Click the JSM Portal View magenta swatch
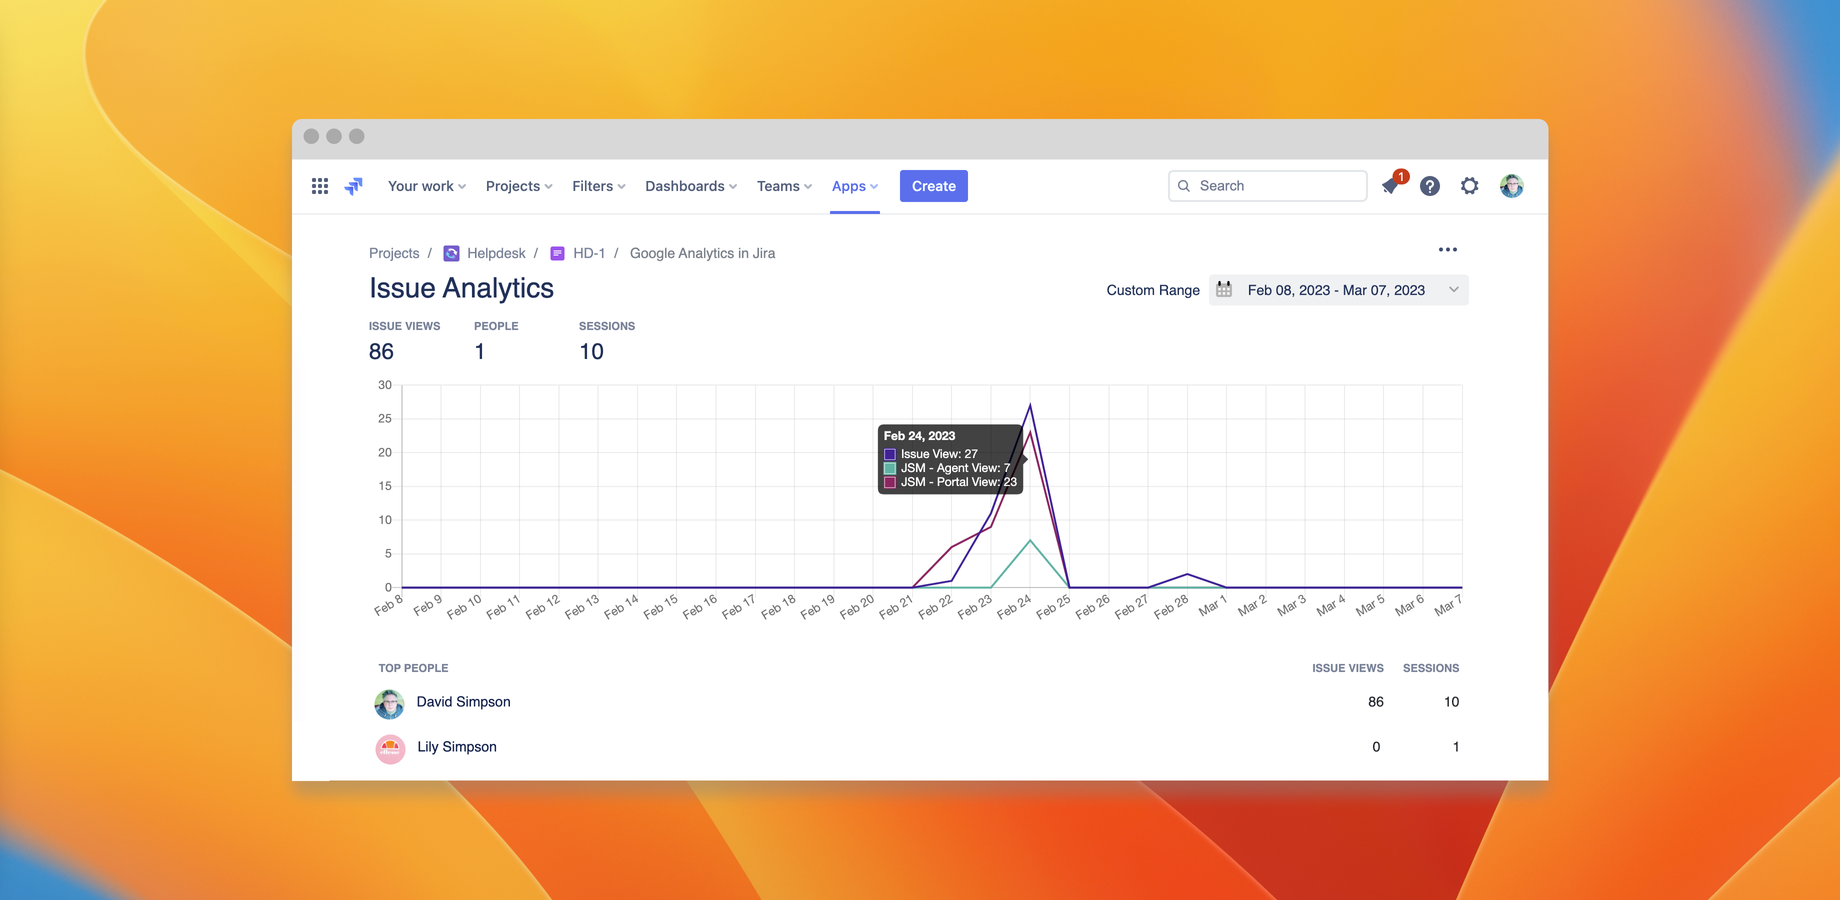Screen dimensions: 1840x900 (890, 482)
